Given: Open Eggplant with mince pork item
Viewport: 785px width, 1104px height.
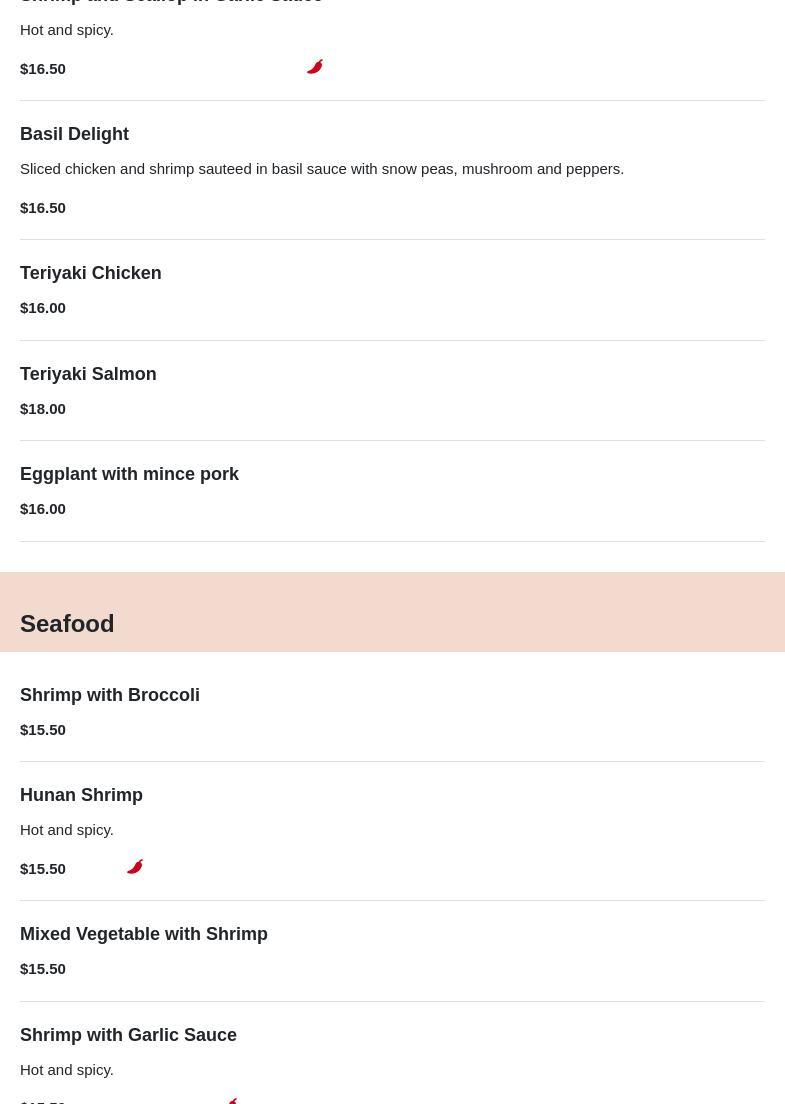Looking at the screenshot, I should [129, 474].
